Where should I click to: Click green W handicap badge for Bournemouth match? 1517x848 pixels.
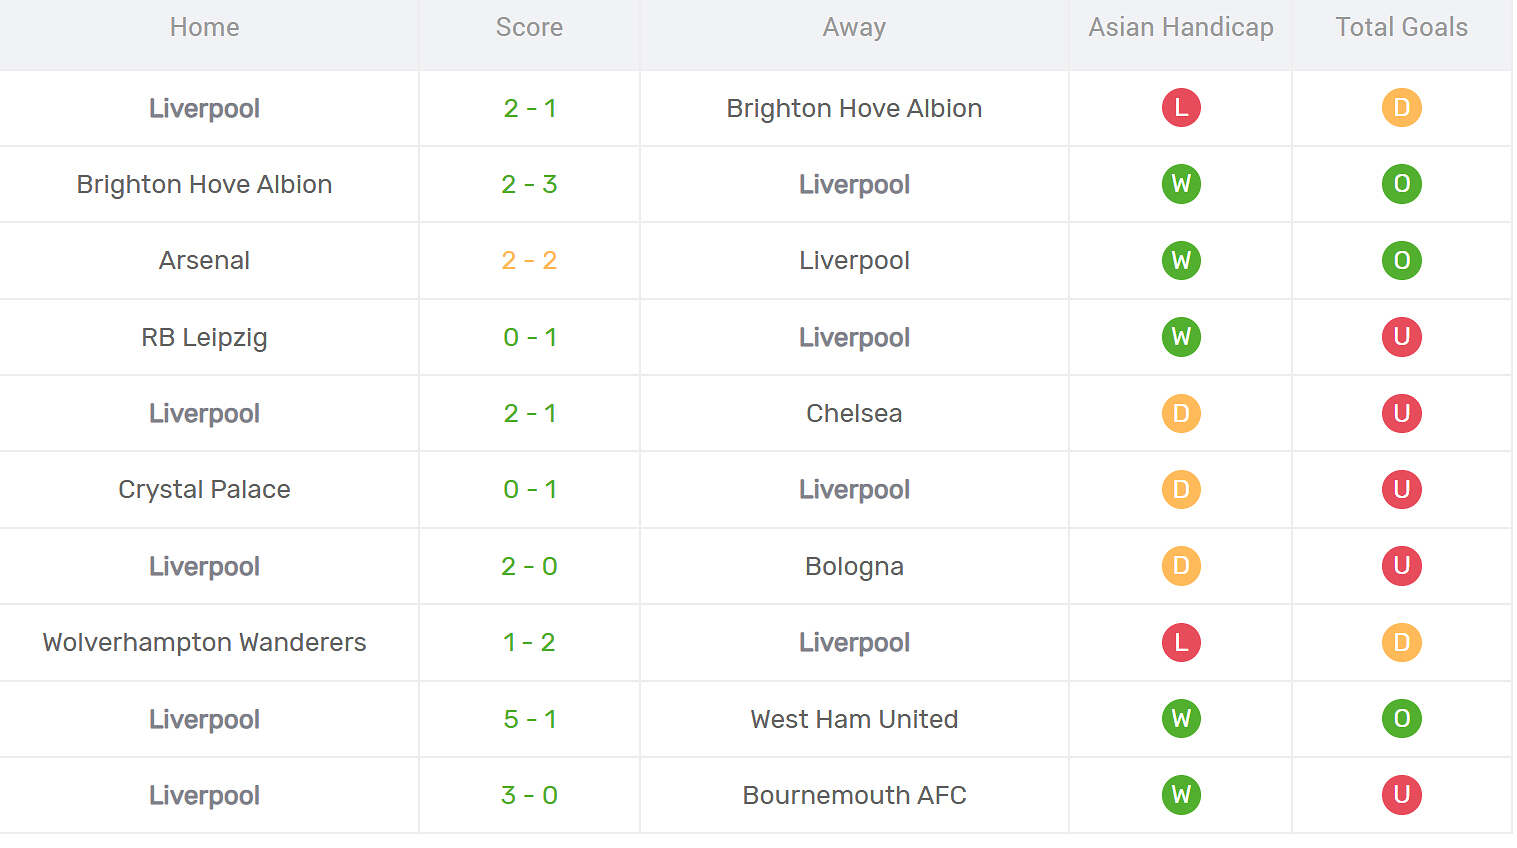[1180, 795]
